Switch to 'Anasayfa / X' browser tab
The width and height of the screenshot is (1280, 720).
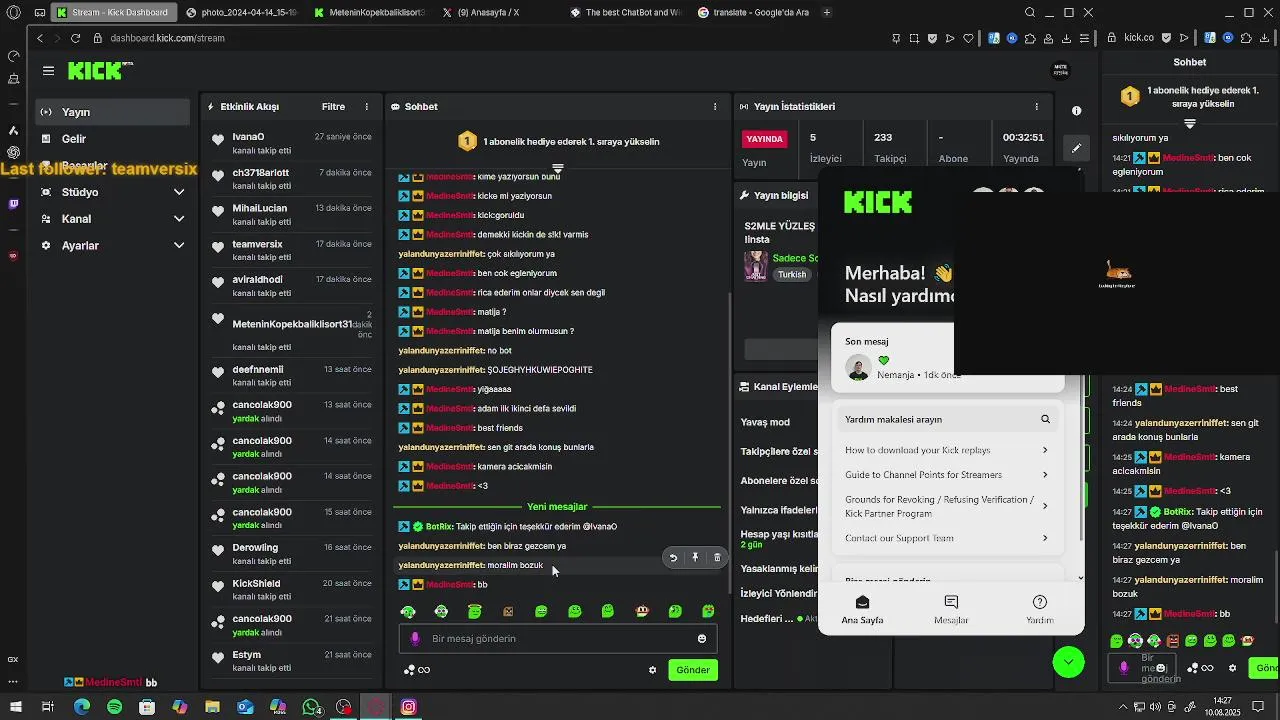pyautogui.click(x=495, y=13)
